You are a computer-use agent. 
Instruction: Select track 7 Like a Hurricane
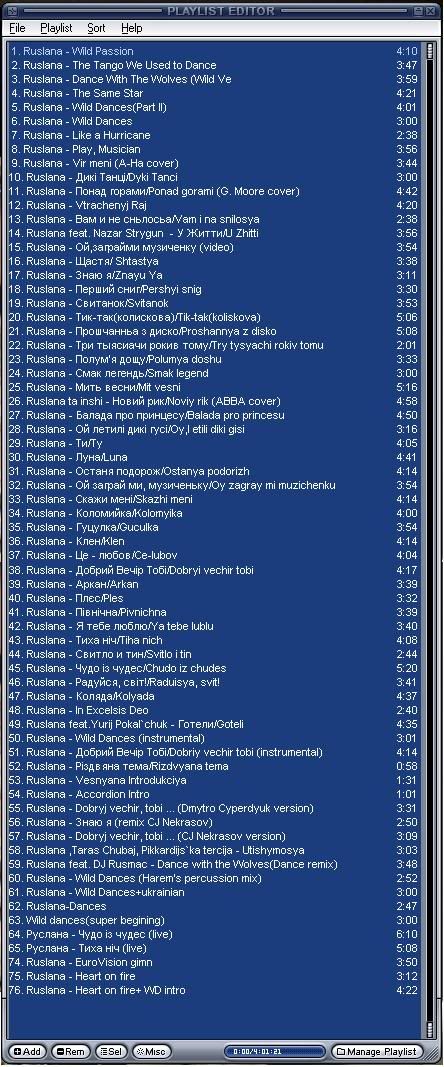coord(215,135)
